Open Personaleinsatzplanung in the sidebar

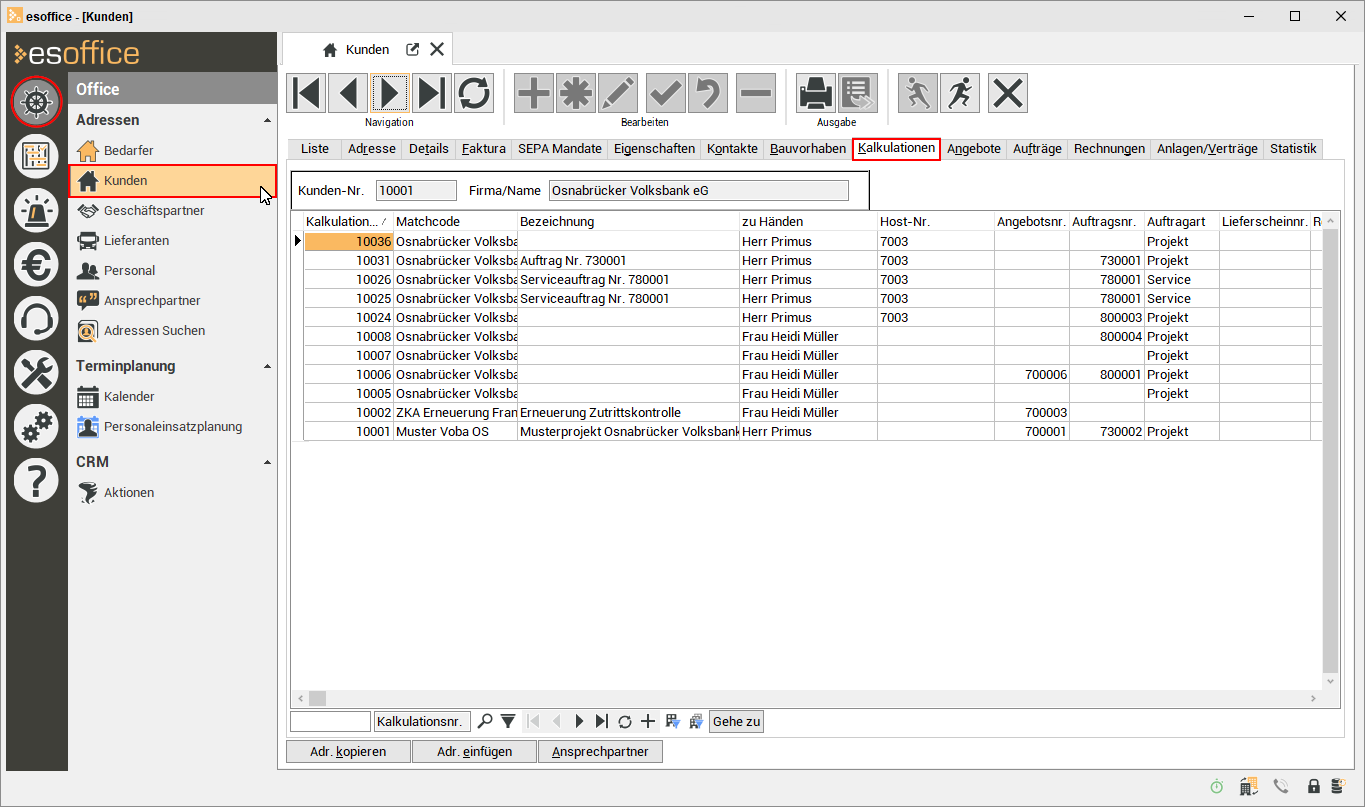click(x=173, y=426)
